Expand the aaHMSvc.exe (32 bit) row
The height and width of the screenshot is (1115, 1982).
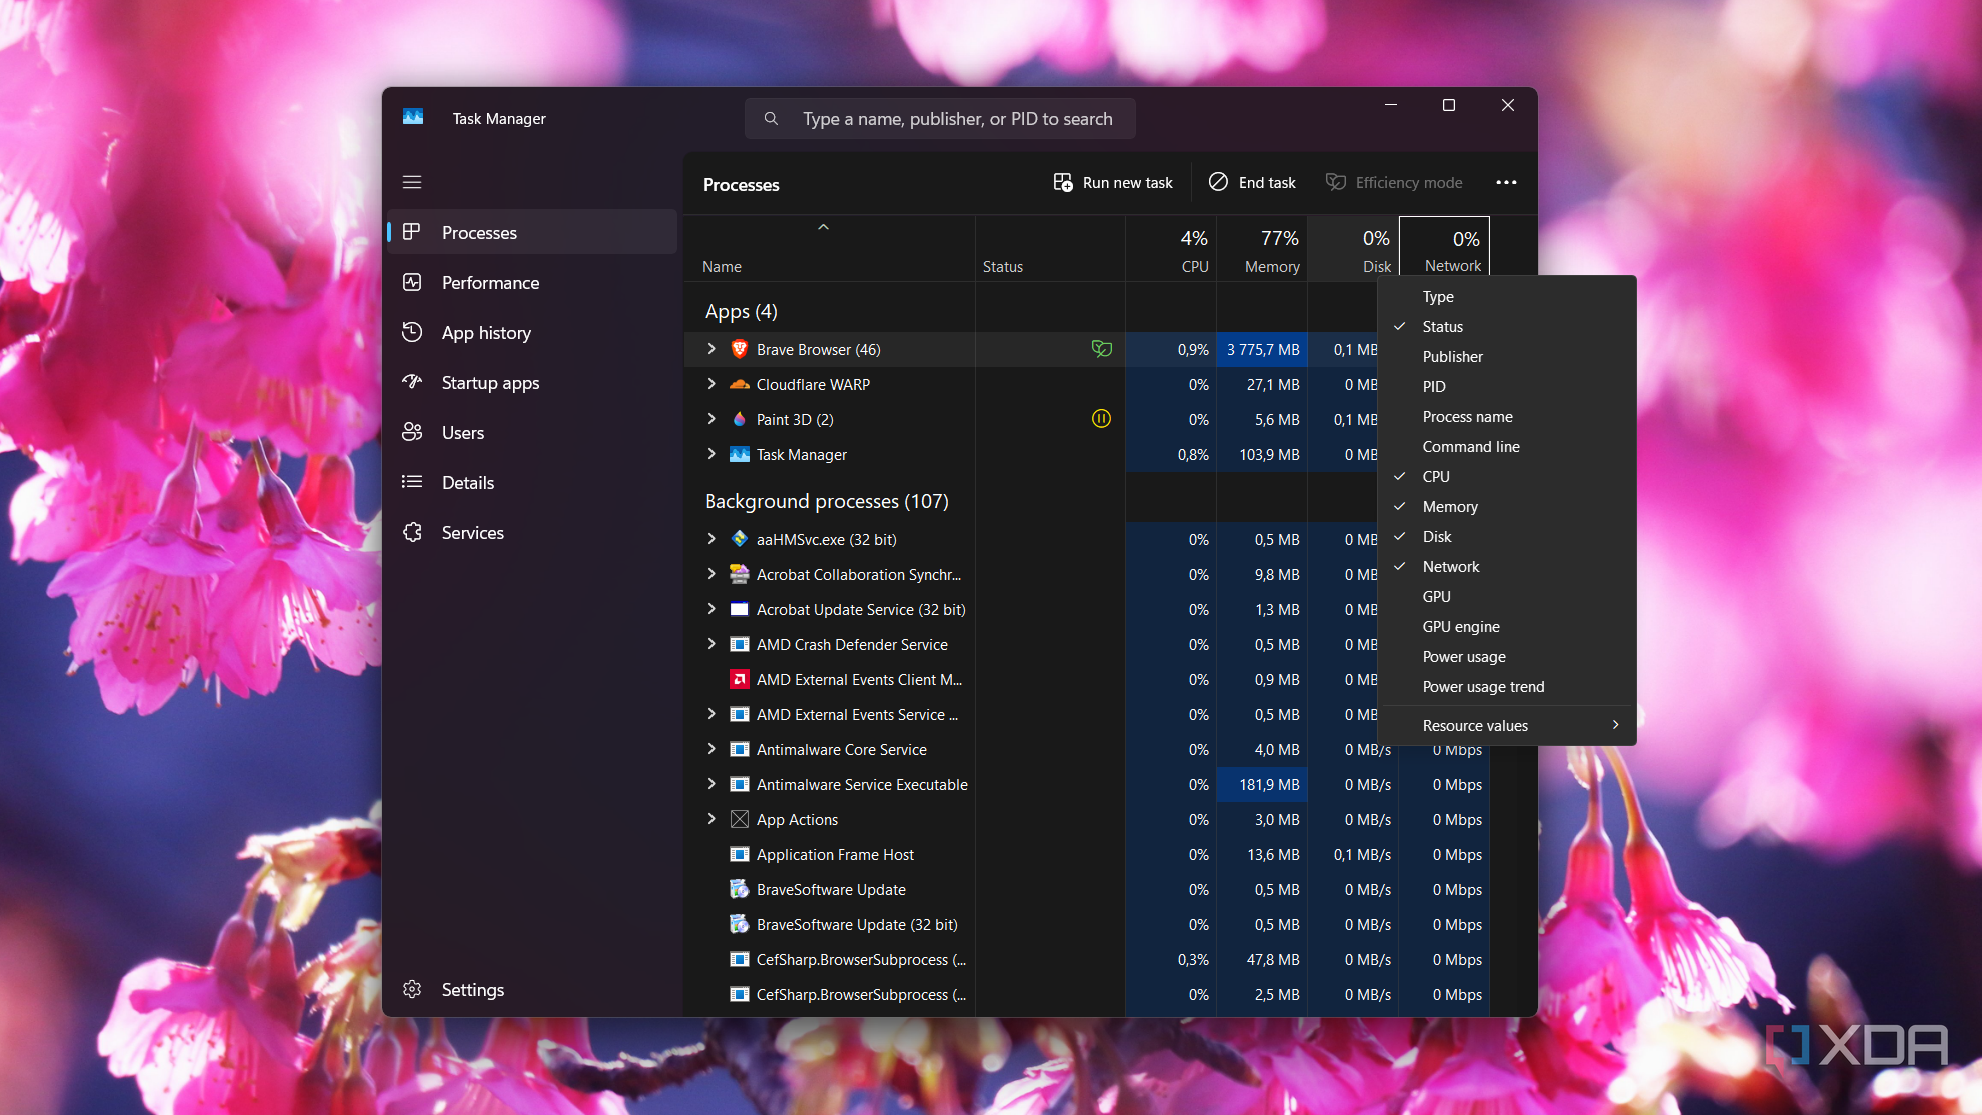point(711,539)
